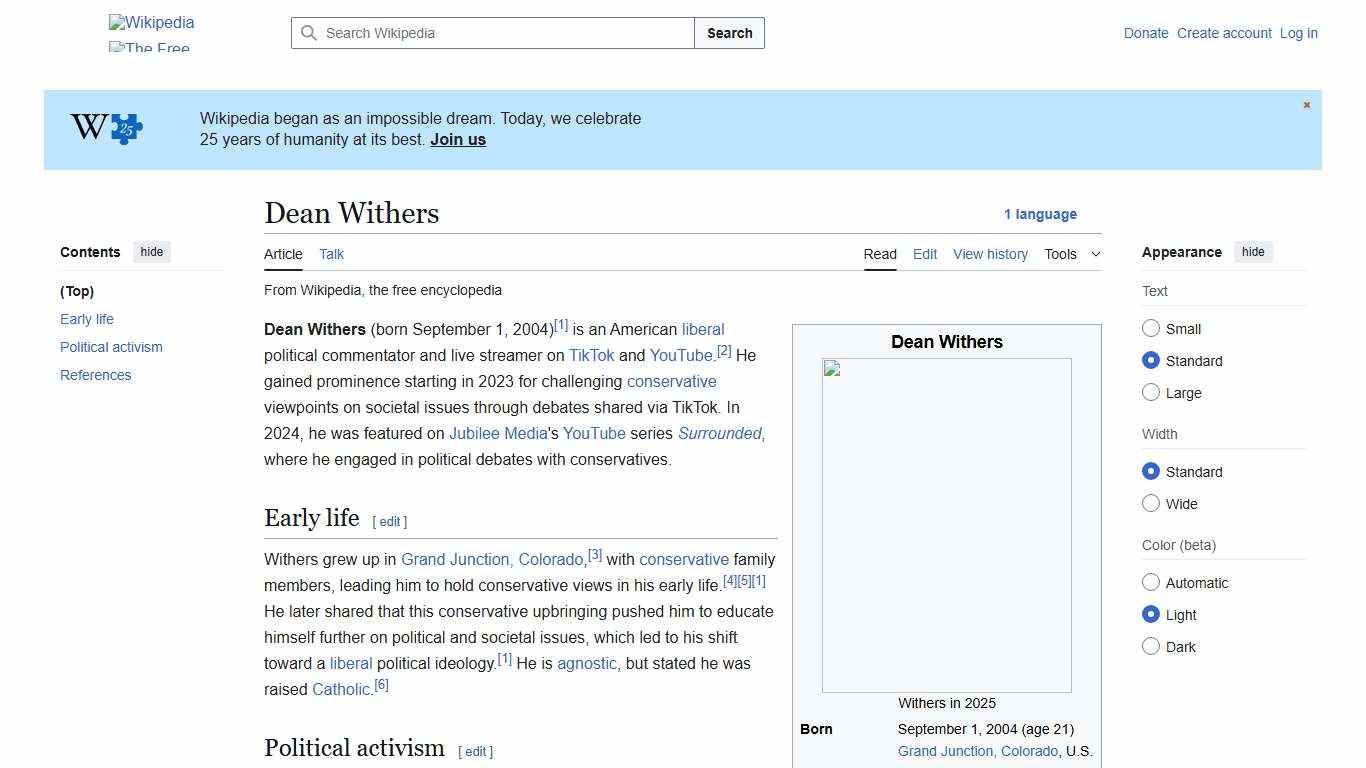Viewport: 1366px width, 768px height.
Task: Expand the Tools dropdown
Action: tap(1072, 254)
